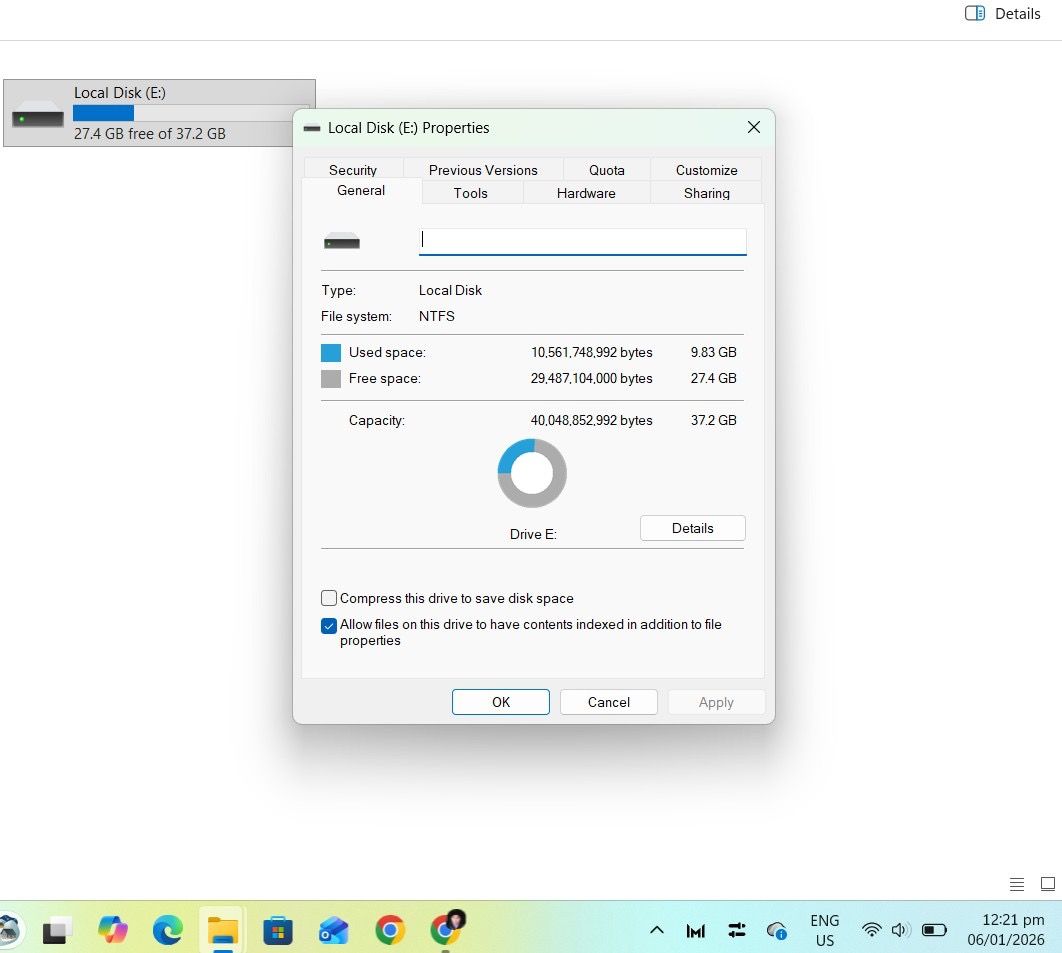The width and height of the screenshot is (1062, 953).
Task: Open Chrome profile window with avatar badge
Action: 446,928
